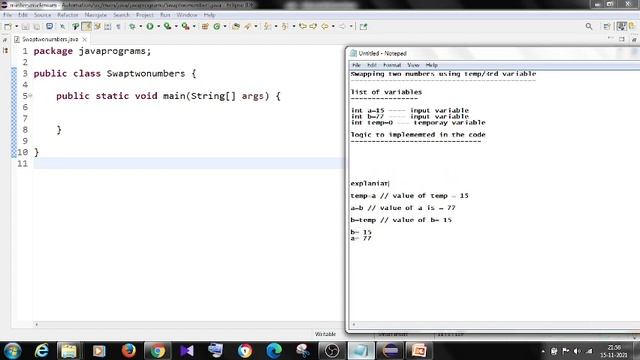Open Microsoft Edge from the taskbar
The height and width of the screenshot is (360, 640).
[274, 351]
